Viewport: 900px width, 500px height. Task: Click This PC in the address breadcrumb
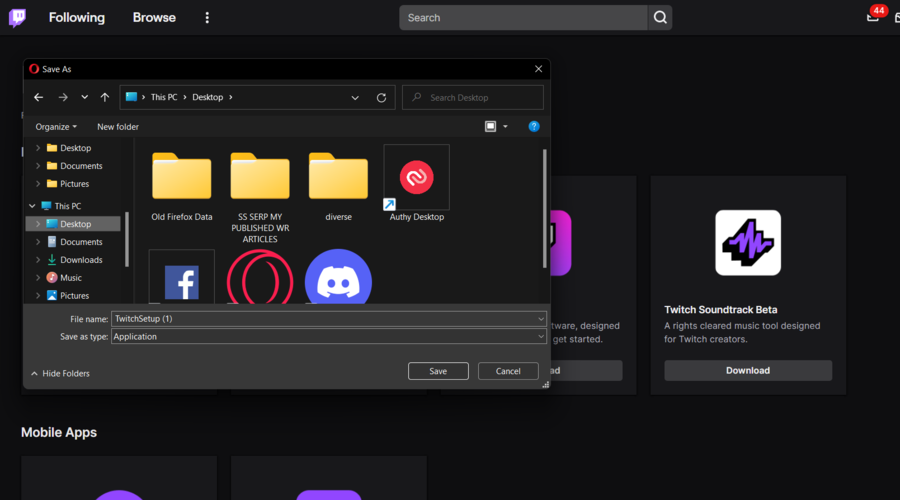click(x=164, y=97)
